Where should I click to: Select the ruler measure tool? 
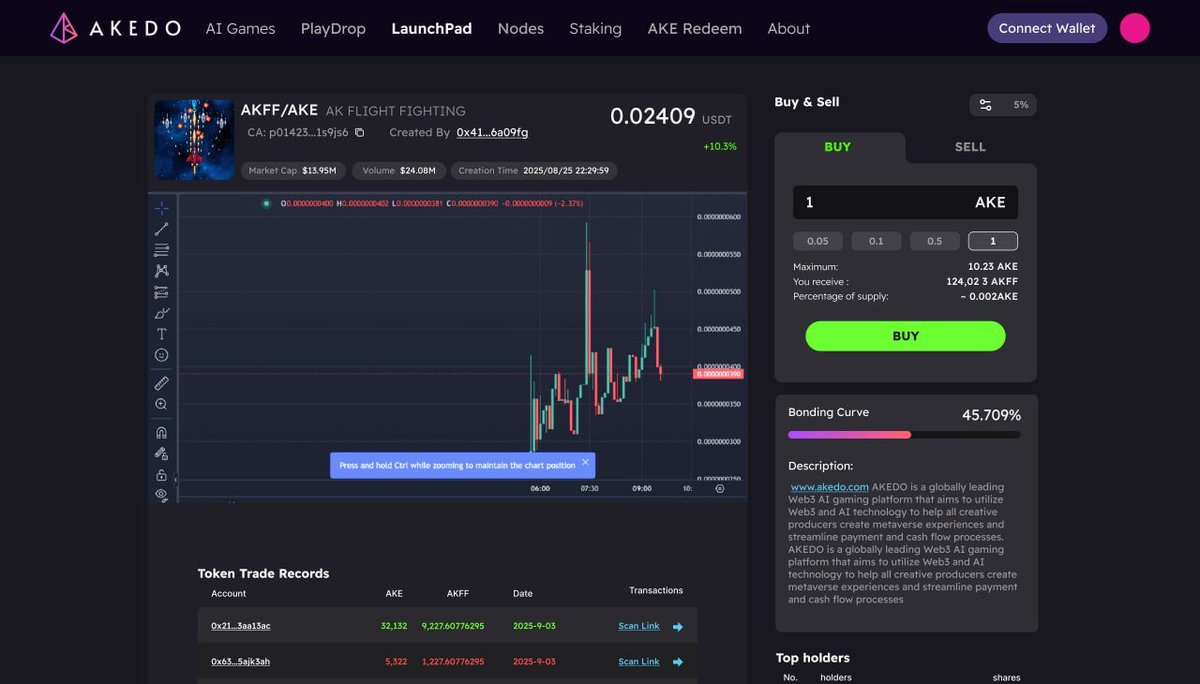pyautogui.click(x=161, y=383)
